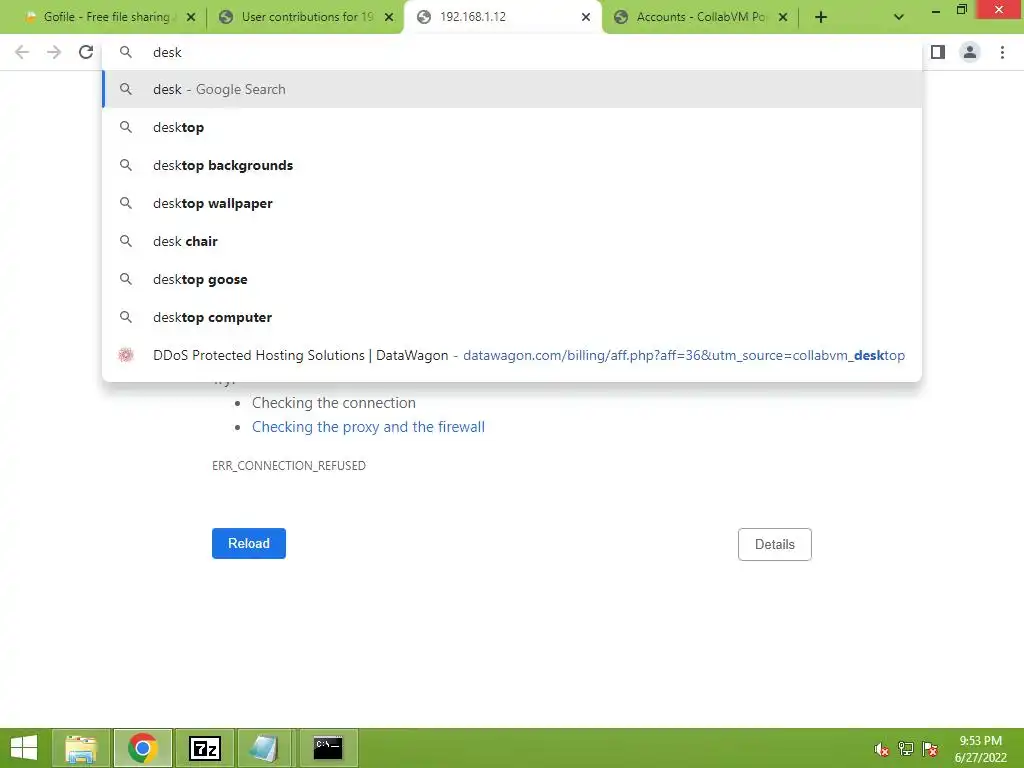Open the DataWagon hosting URL suggestion

point(512,355)
